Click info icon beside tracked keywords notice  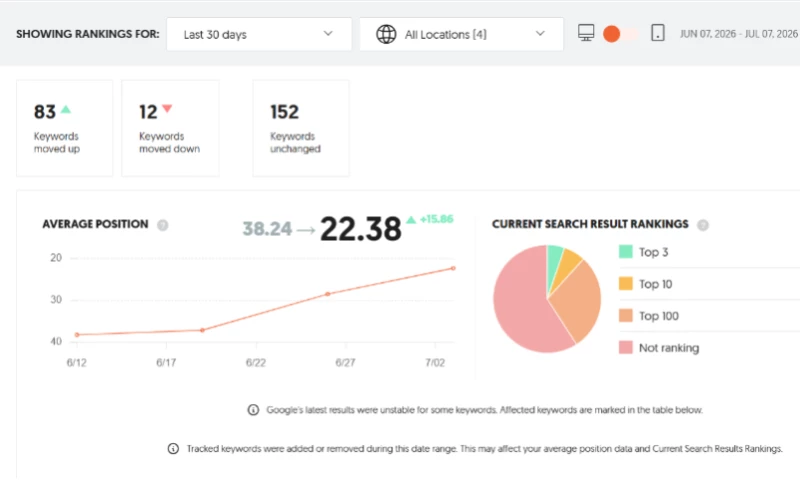pyautogui.click(x=173, y=449)
